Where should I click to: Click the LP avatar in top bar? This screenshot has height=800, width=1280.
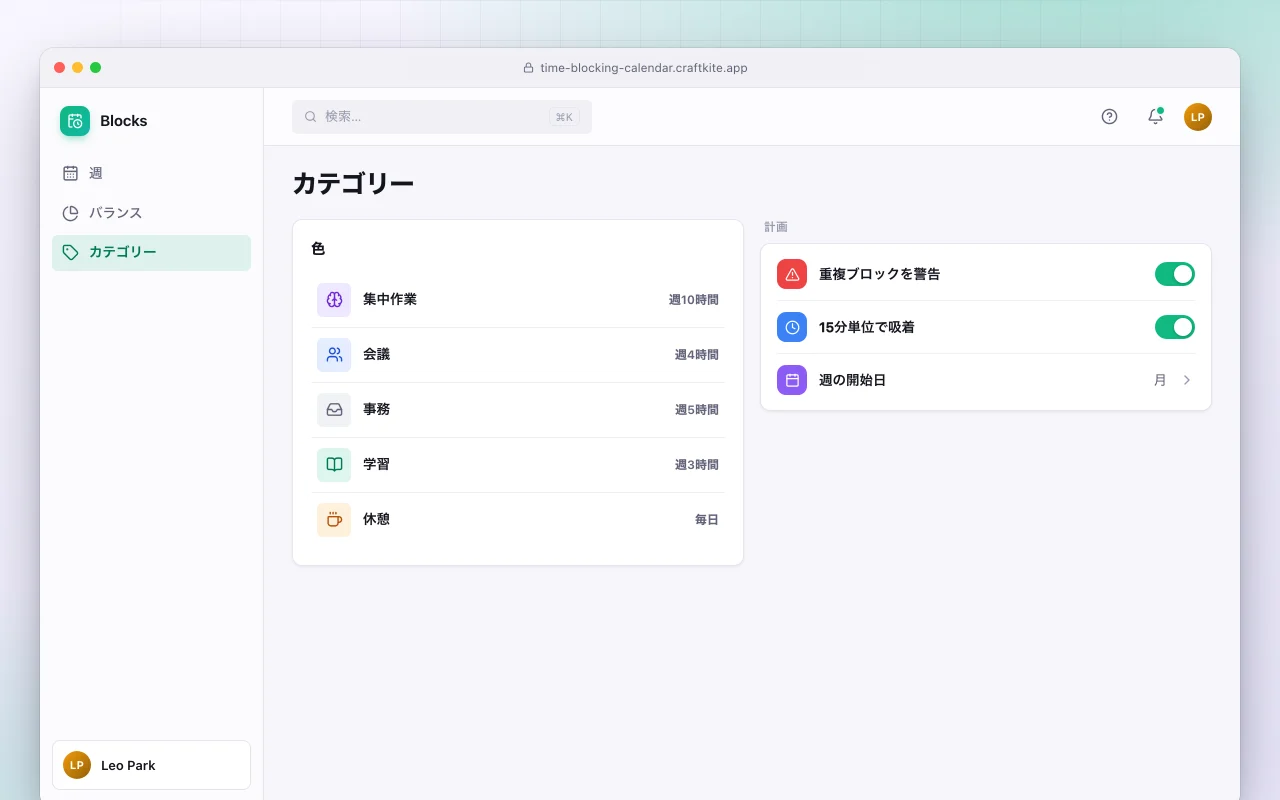coord(1198,117)
